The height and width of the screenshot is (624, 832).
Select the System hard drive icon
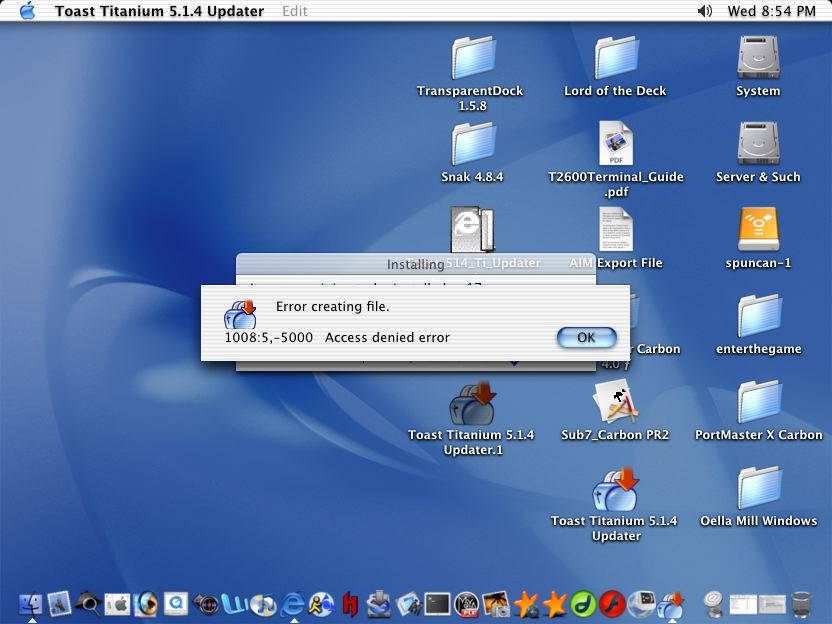[758, 57]
